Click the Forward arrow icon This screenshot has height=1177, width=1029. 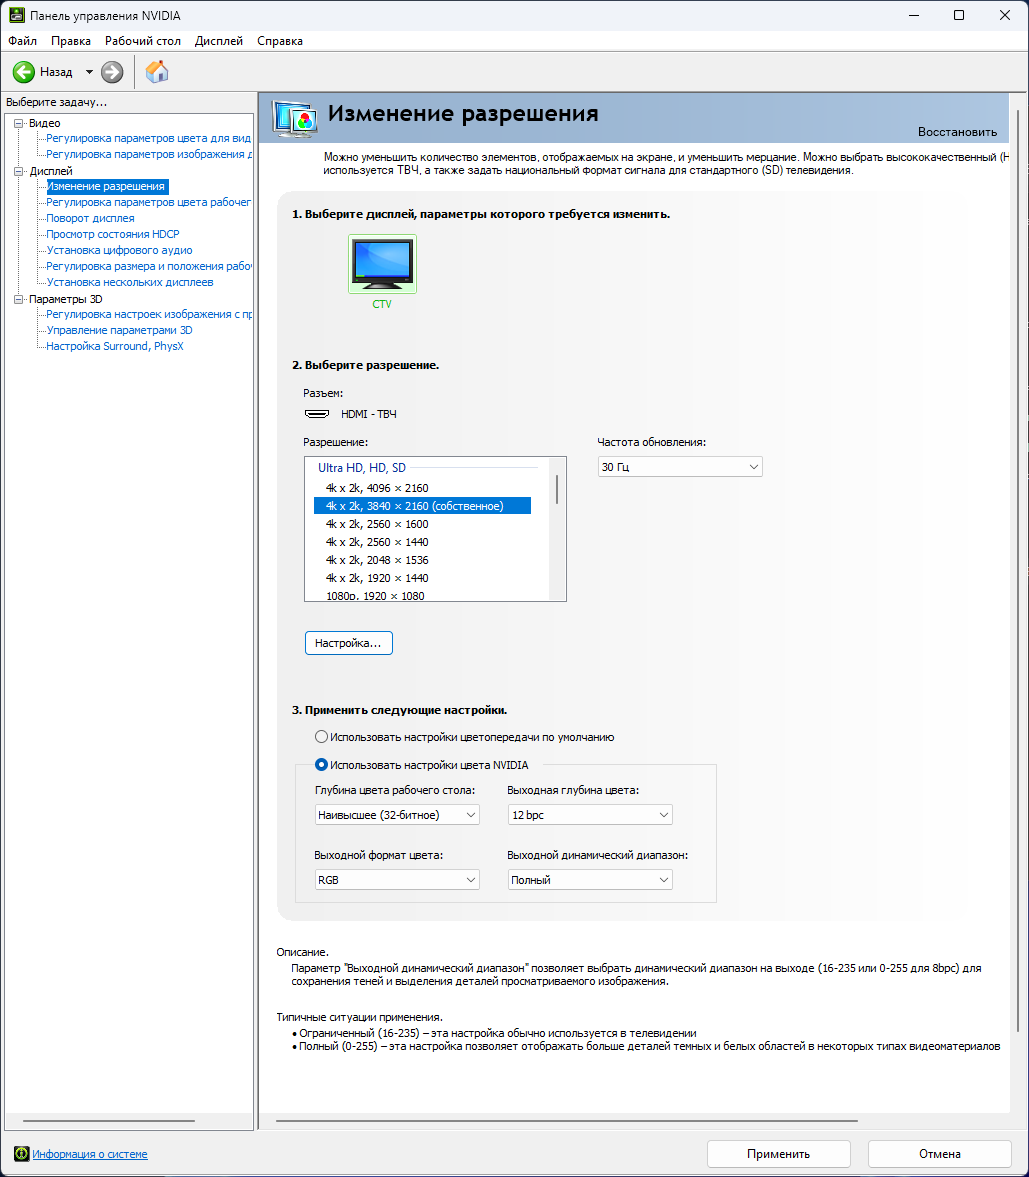(x=112, y=72)
